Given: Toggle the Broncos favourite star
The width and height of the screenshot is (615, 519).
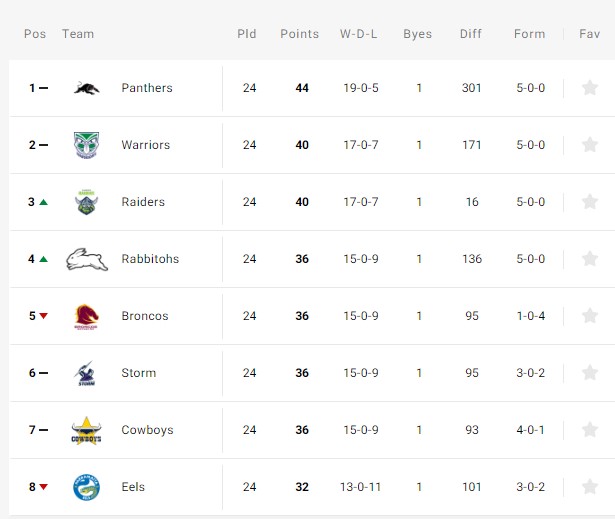Looking at the screenshot, I should tap(590, 316).
